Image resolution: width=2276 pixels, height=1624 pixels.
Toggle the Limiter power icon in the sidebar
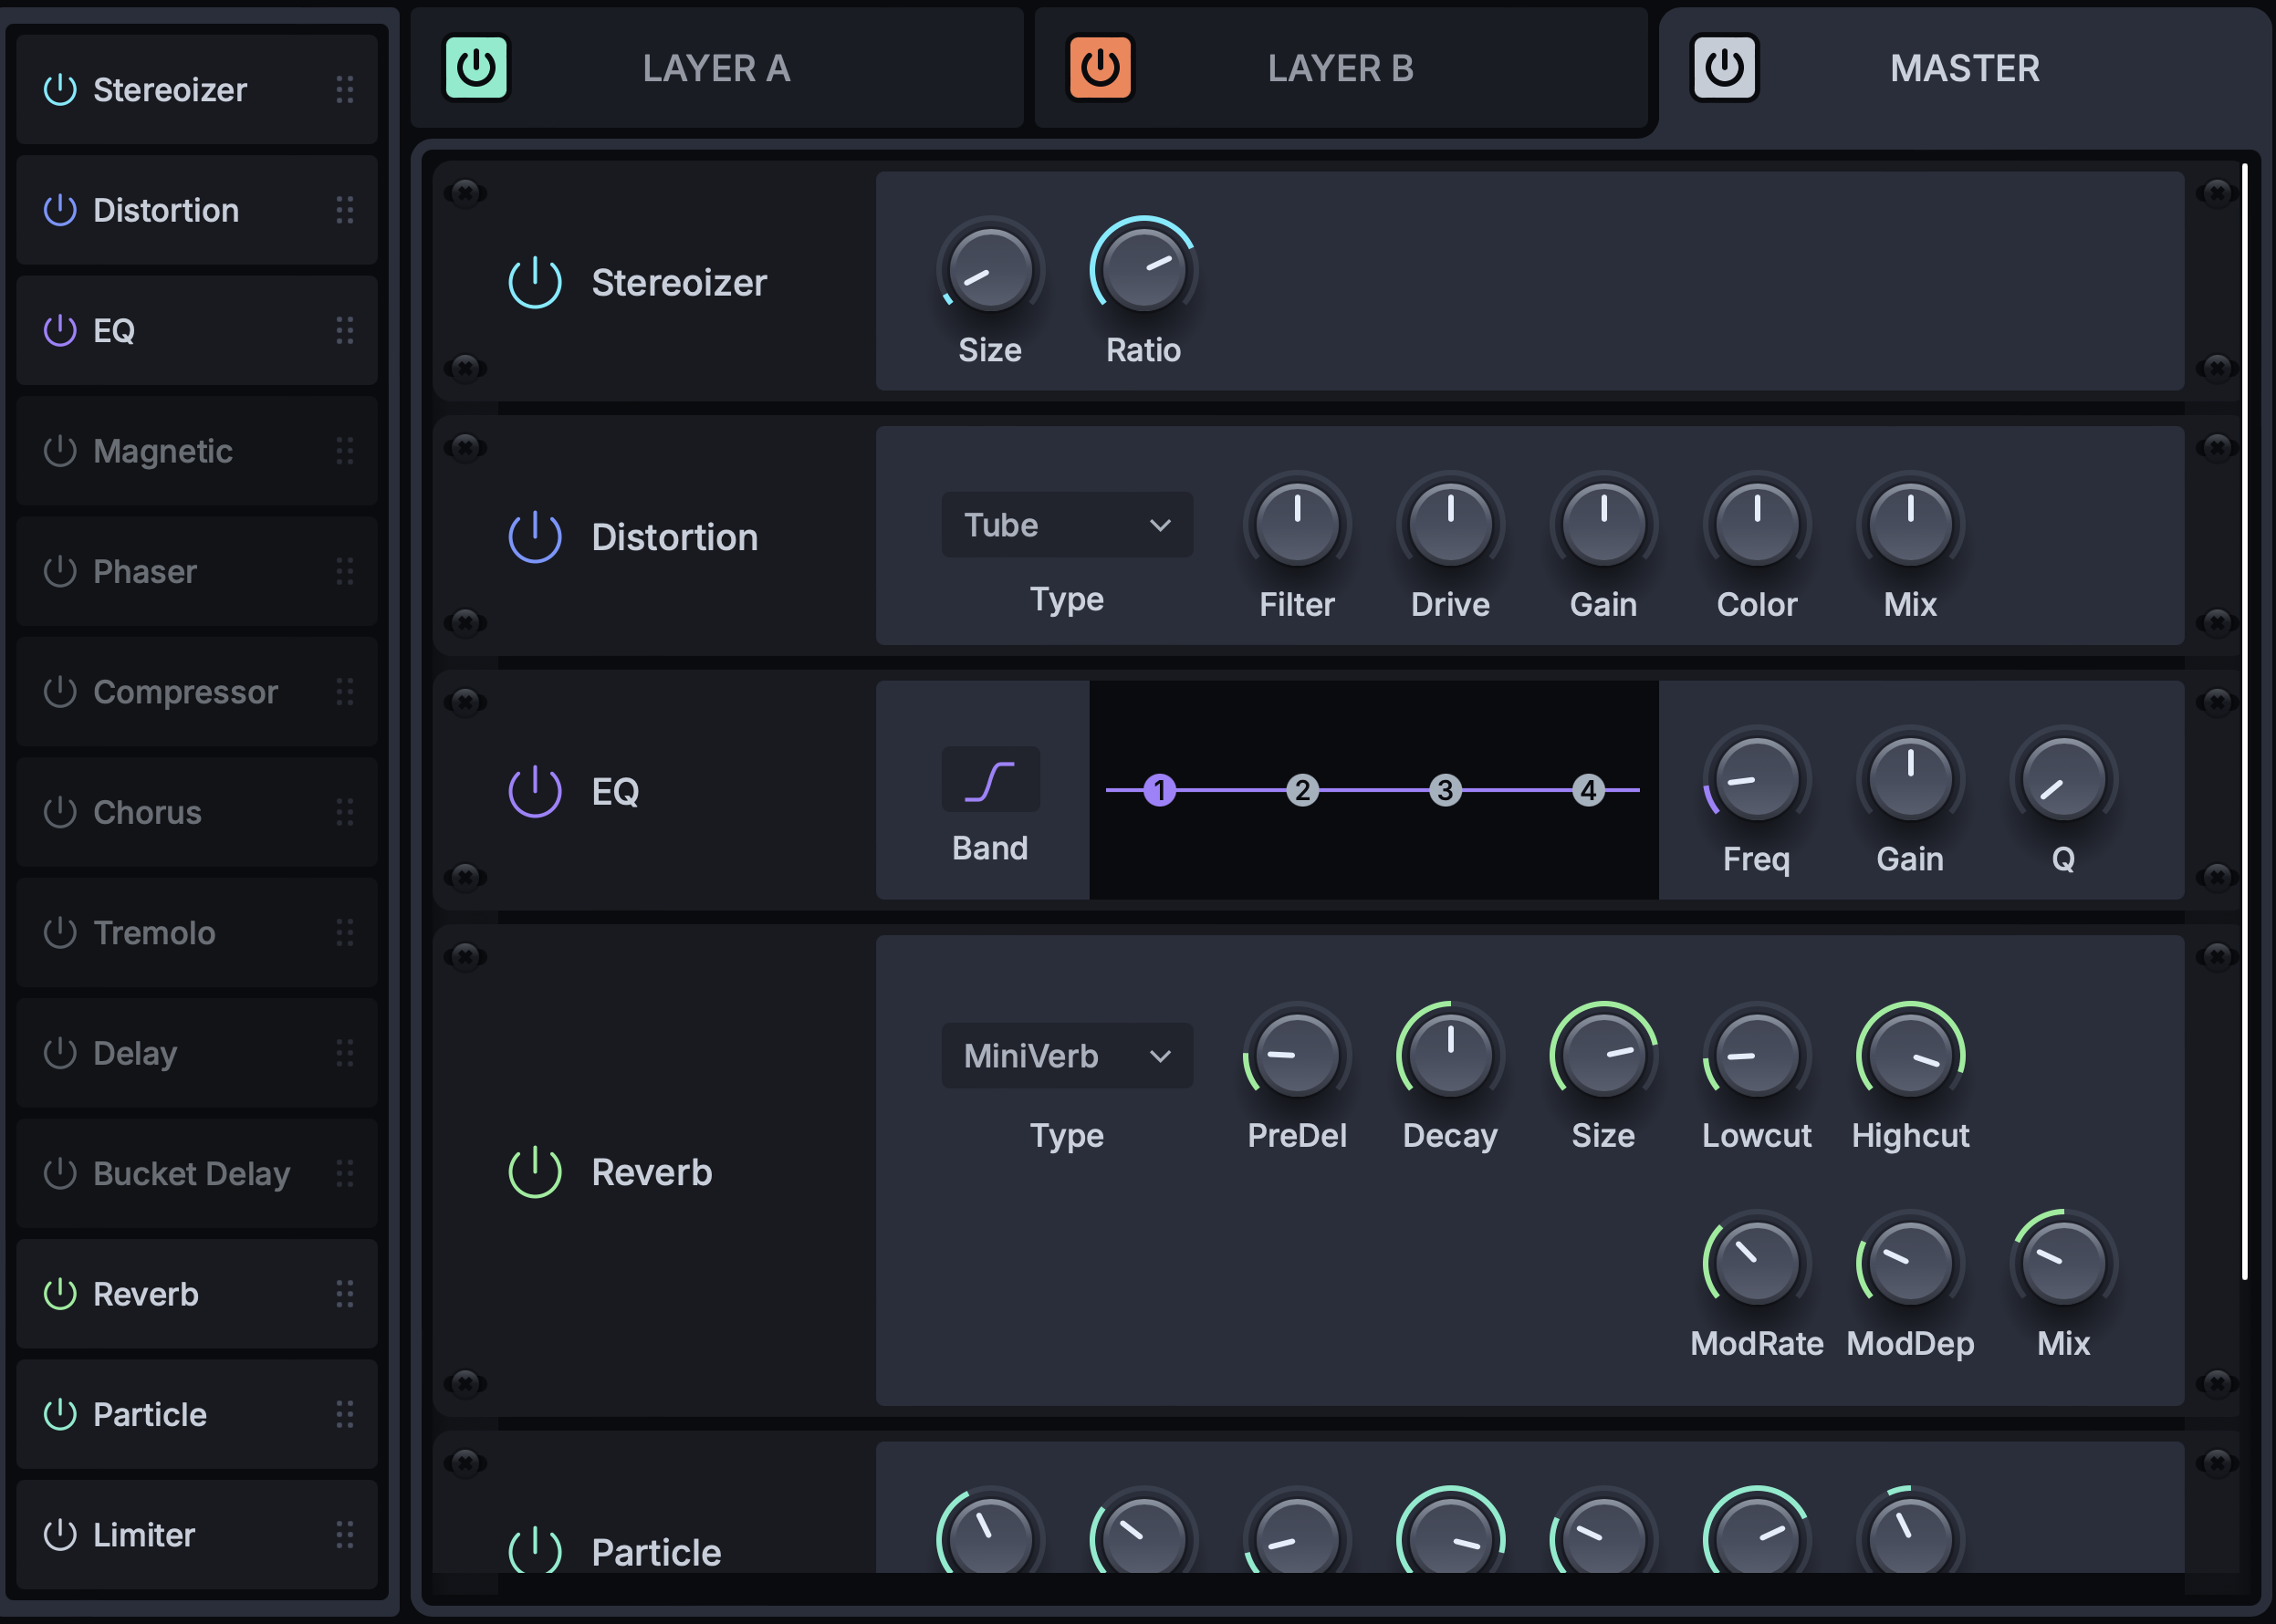click(60, 1535)
